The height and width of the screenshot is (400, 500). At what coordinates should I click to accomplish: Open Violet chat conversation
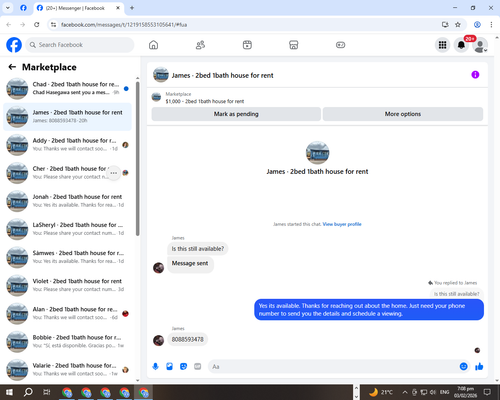click(x=68, y=285)
